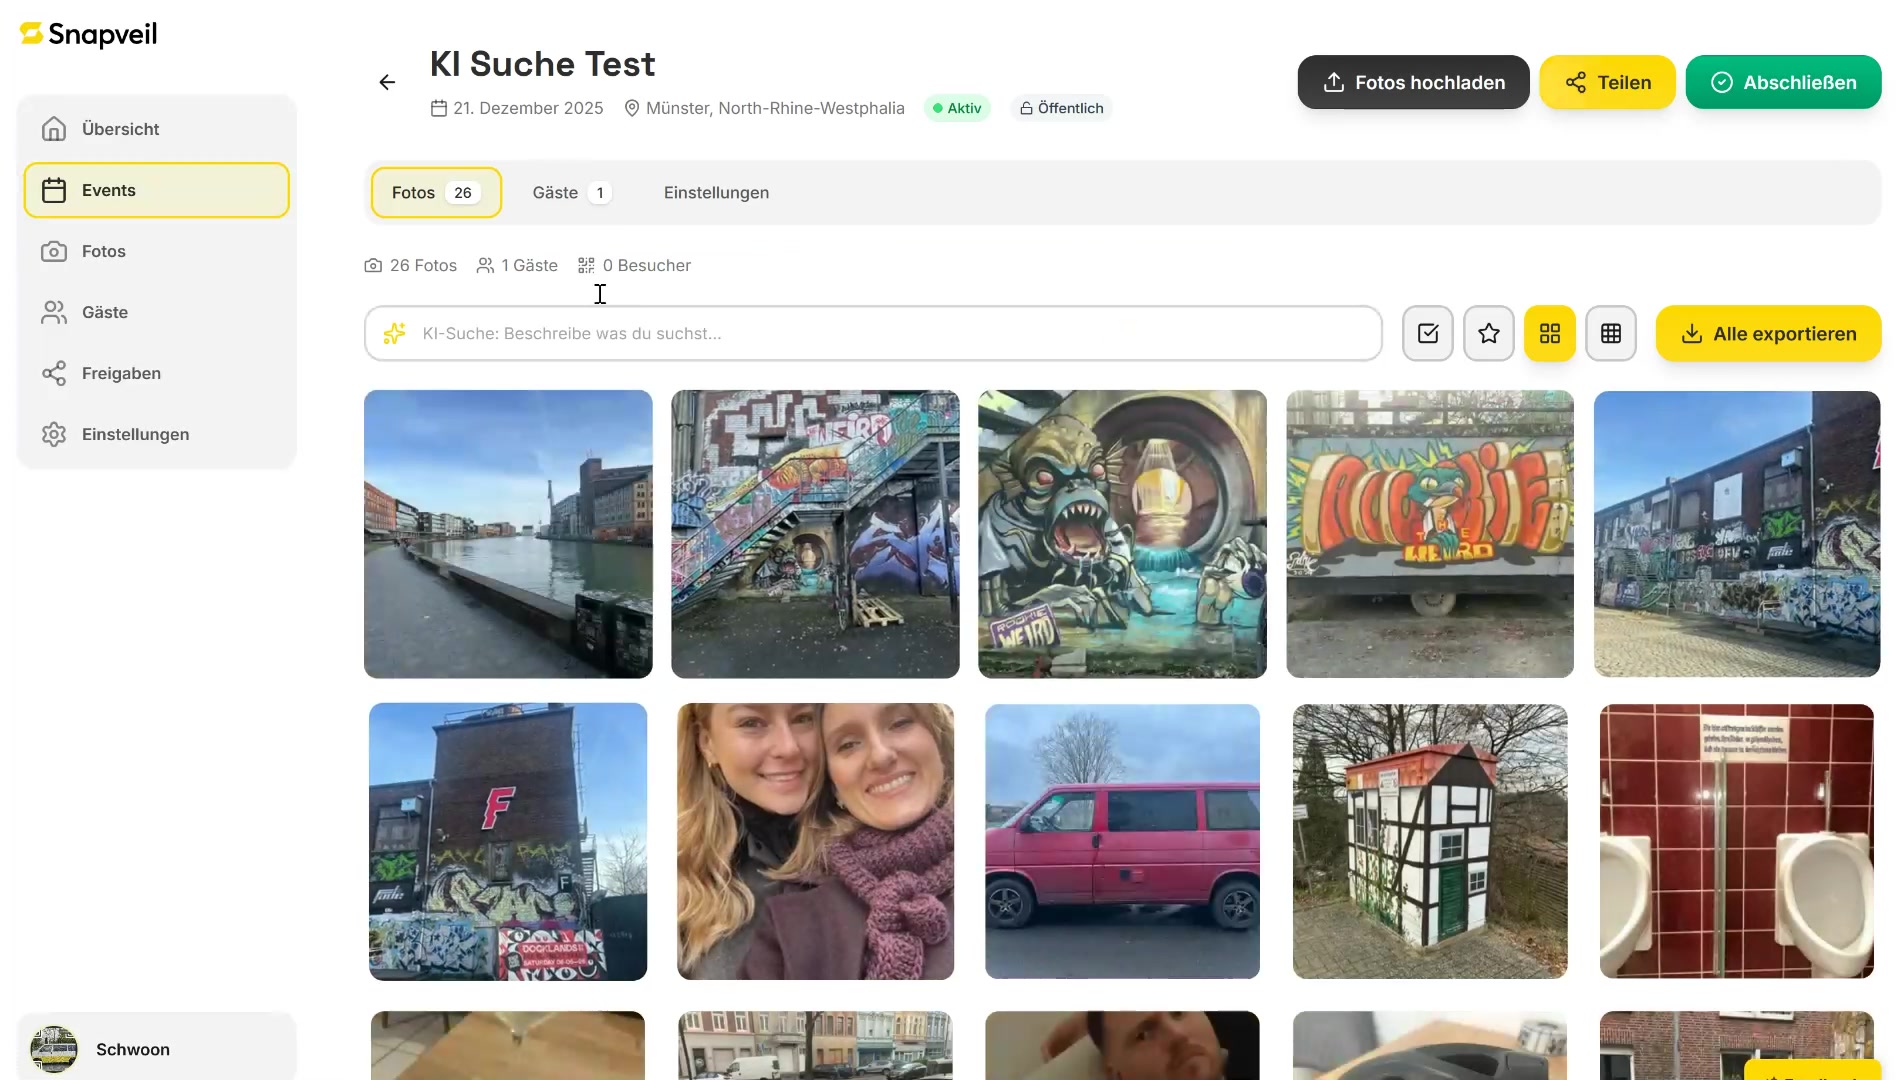The image size is (1904, 1080).
Task: Toggle photo selection mode checkbox icon
Action: (x=1428, y=334)
